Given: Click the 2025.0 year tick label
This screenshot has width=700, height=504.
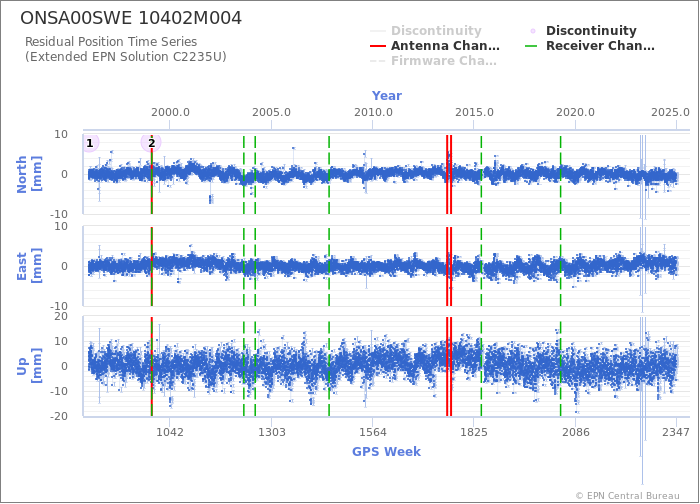Looking at the screenshot, I should pyautogui.click(x=670, y=112).
